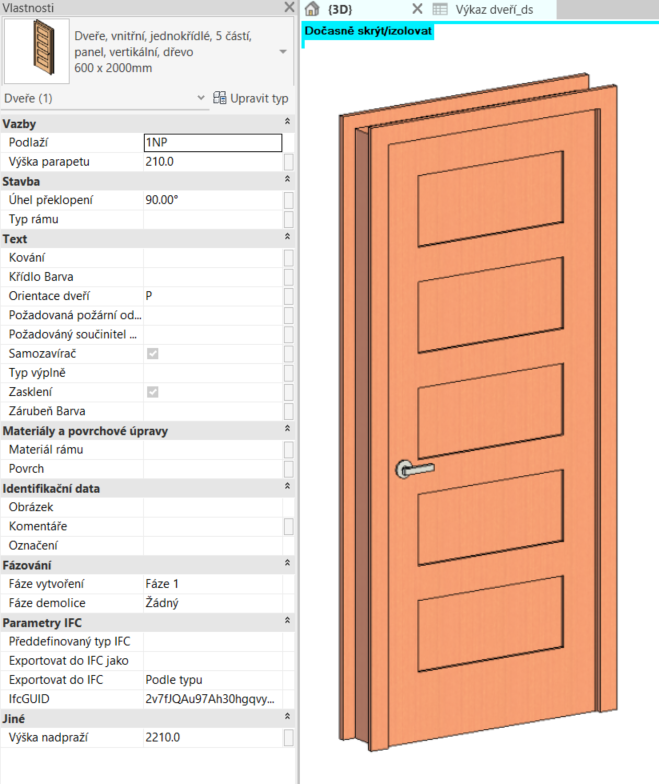Collapse the Text properties group
Screen dimensions: 659x784
[x=288, y=239]
